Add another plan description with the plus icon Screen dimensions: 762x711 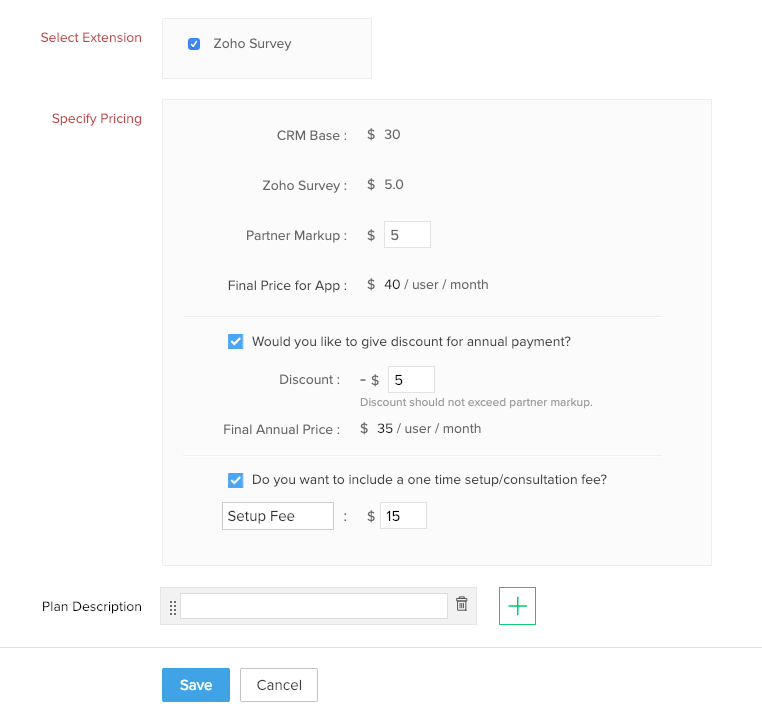tap(517, 606)
